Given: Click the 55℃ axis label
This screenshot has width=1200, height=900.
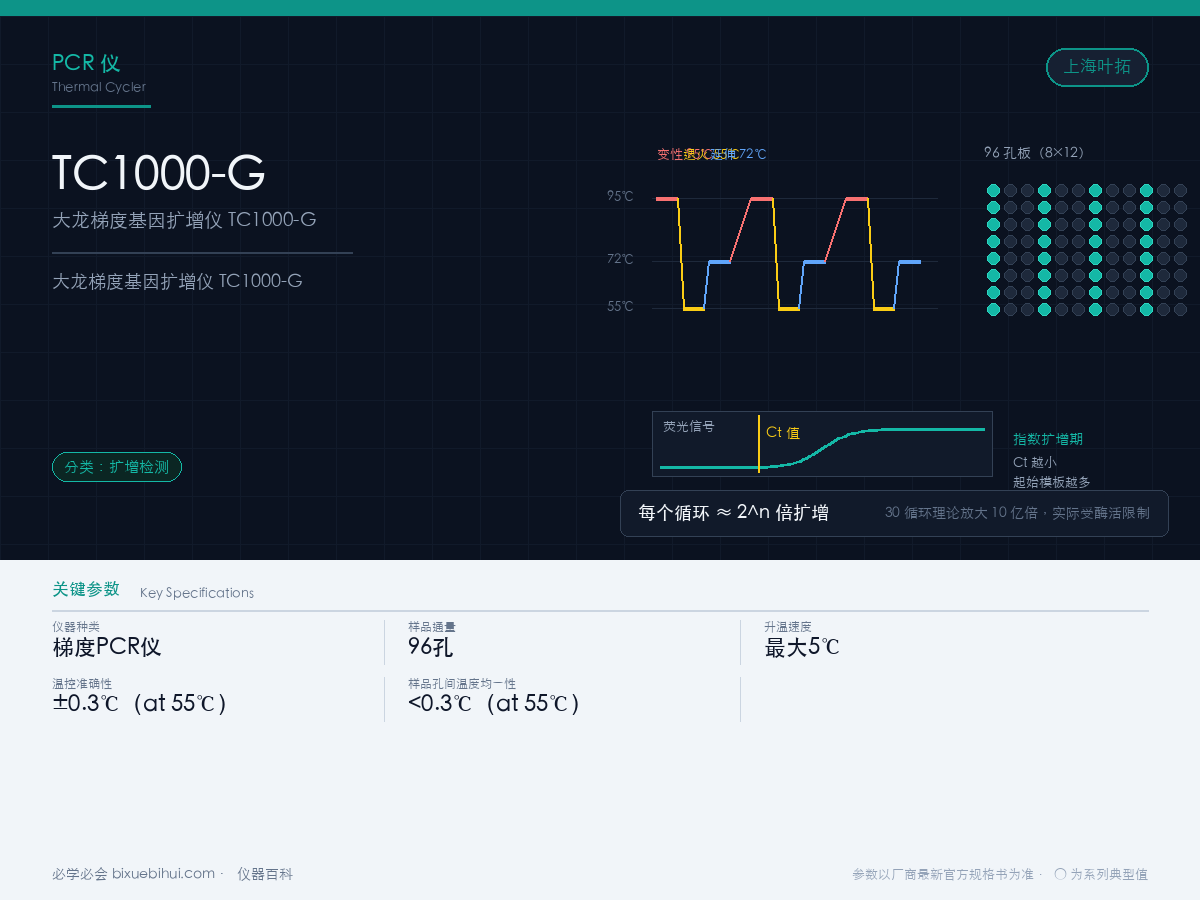Looking at the screenshot, I should [x=620, y=306].
